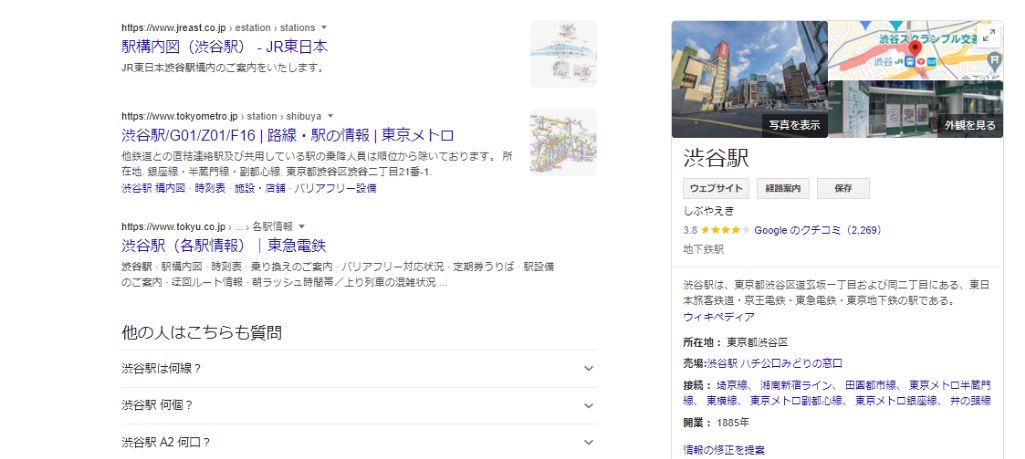Screen dimensions: 1025x459
Task: Open sitelink バリアフリー設備
Action: (335, 188)
